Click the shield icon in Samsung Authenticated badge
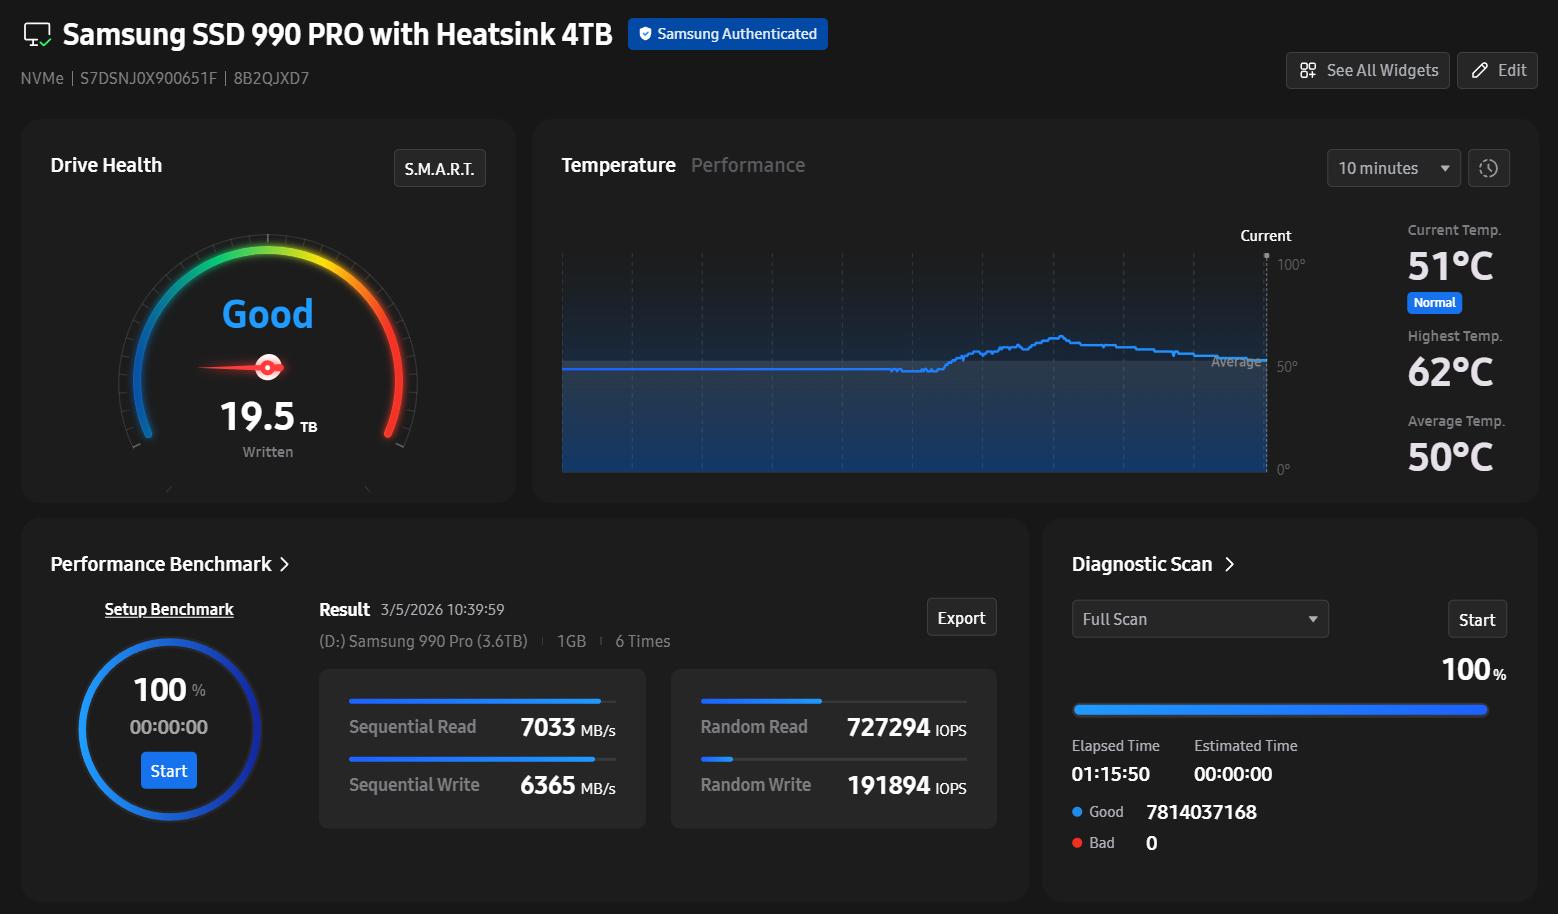 pyautogui.click(x=646, y=34)
